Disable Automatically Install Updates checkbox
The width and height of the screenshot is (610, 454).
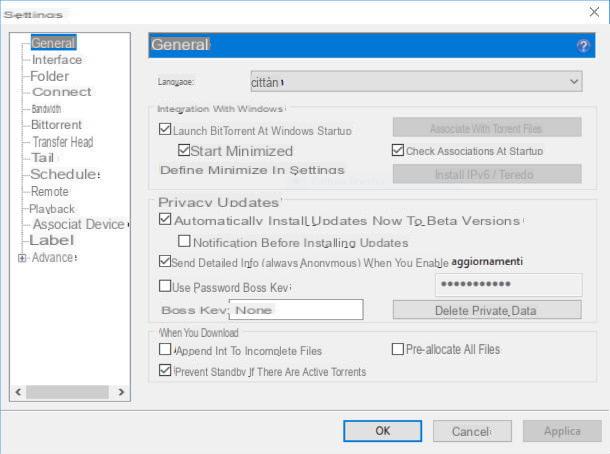(x=165, y=219)
